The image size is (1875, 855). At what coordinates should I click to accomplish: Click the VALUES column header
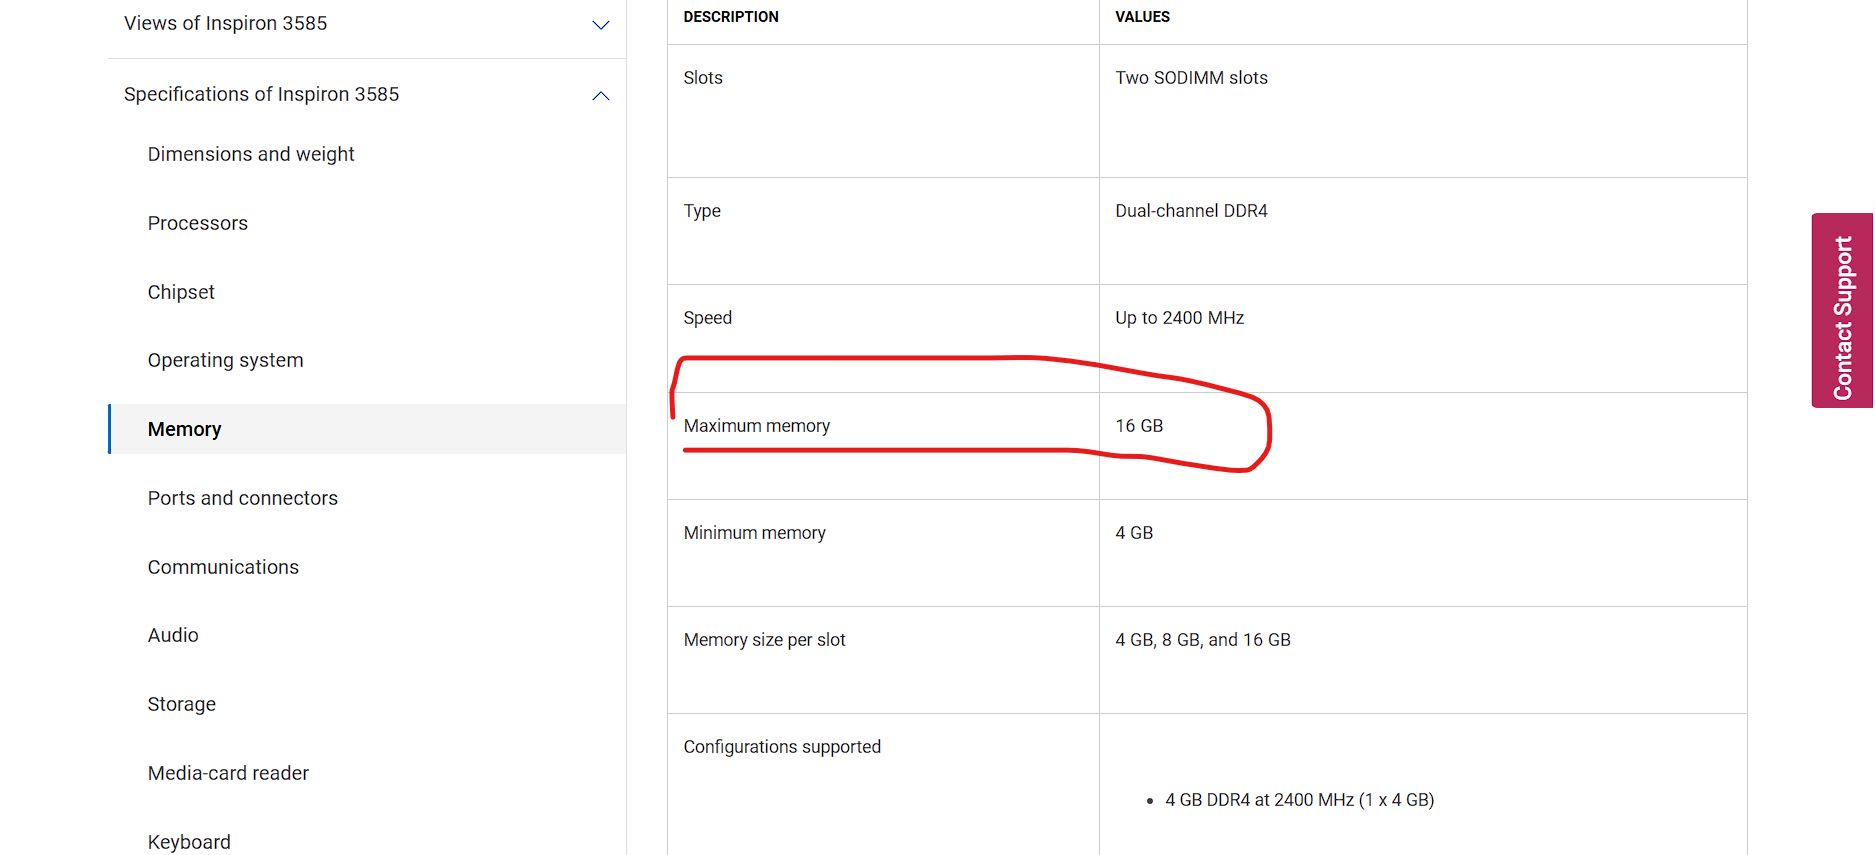point(1142,17)
